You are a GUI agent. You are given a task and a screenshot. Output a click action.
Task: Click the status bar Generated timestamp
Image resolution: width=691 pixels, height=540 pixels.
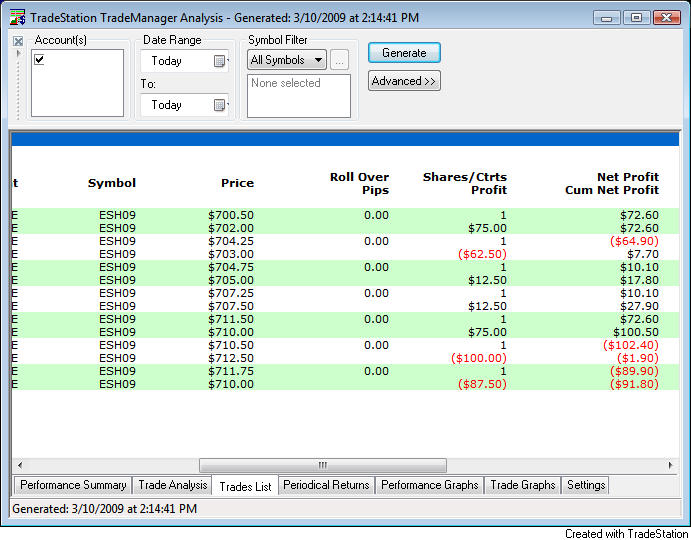pyautogui.click(x=104, y=509)
